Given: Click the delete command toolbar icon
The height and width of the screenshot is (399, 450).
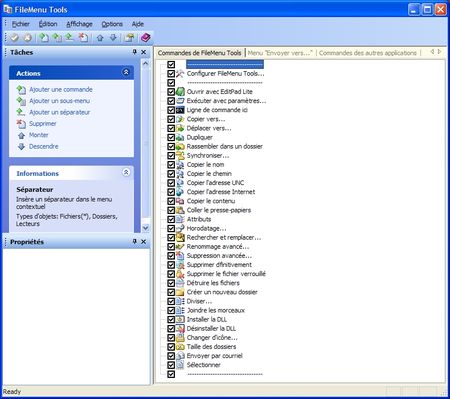Looking at the screenshot, I should pyautogui.click(x=83, y=38).
